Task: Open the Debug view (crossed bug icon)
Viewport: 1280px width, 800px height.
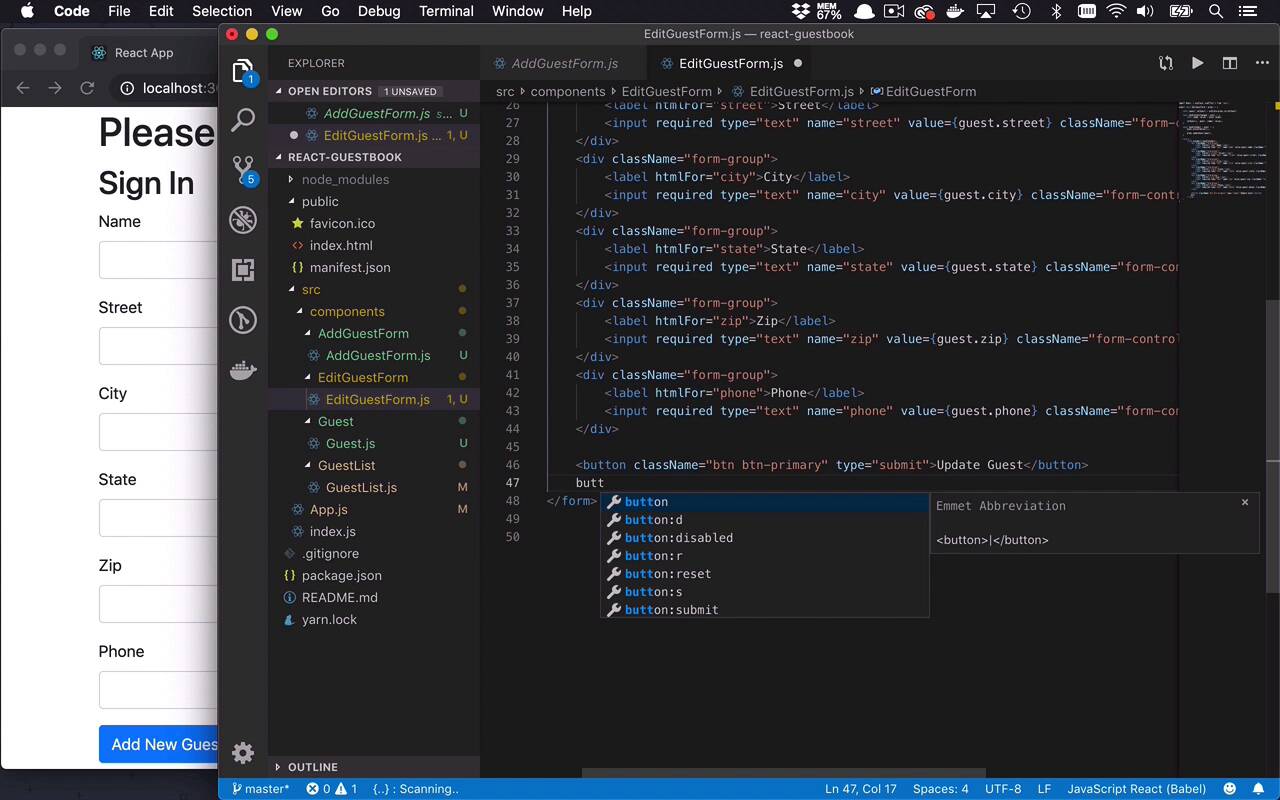Action: pos(243,220)
